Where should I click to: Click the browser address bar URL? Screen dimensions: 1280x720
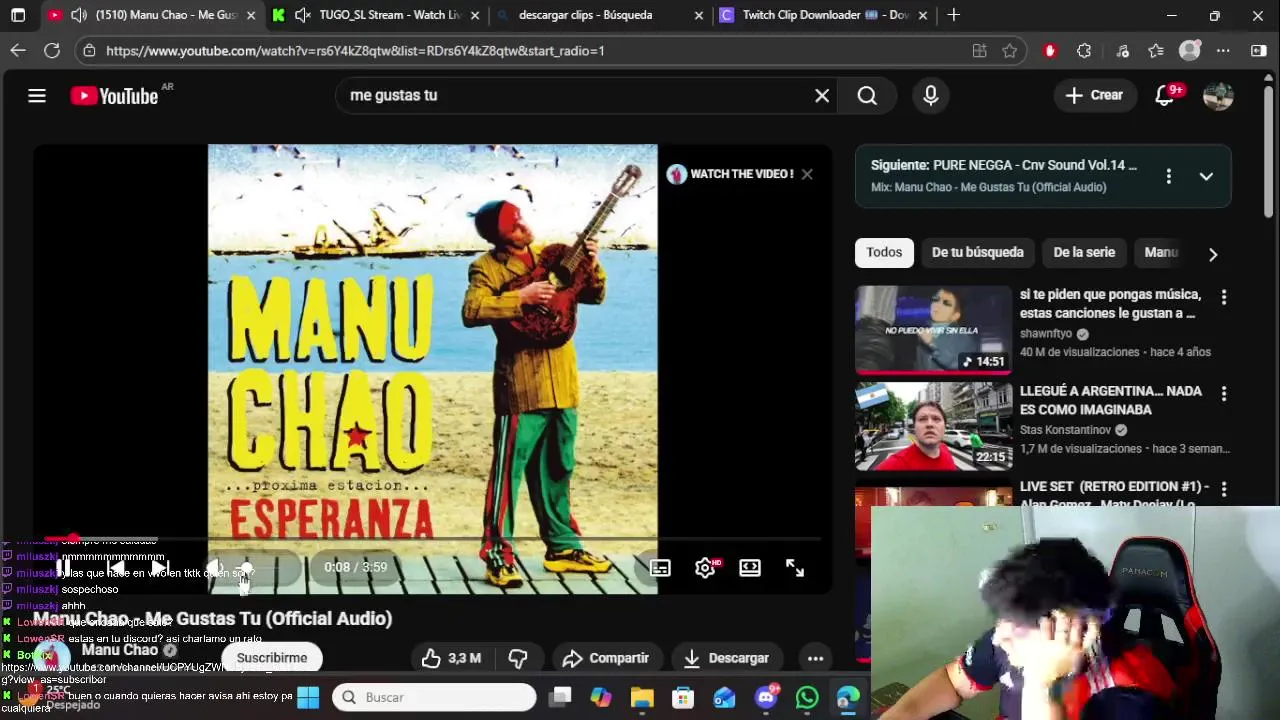click(355, 51)
